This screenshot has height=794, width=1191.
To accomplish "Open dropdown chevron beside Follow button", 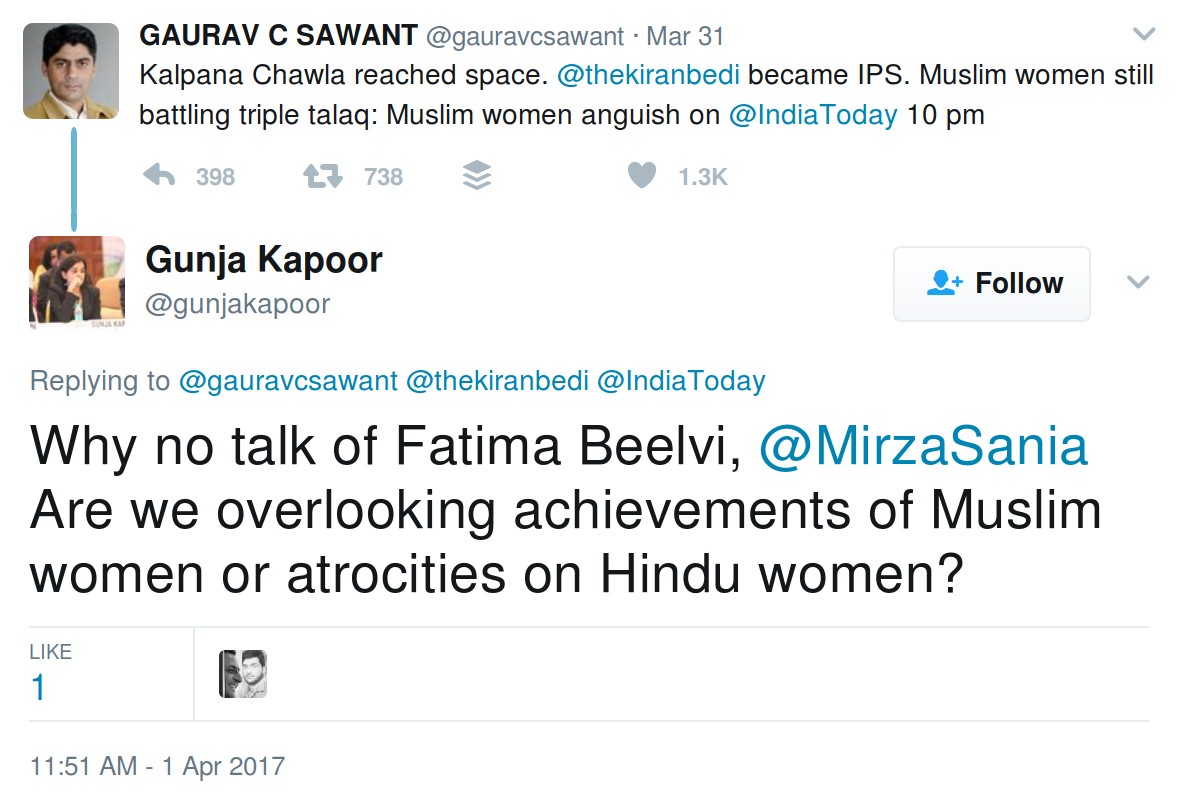I will point(1138,283).
